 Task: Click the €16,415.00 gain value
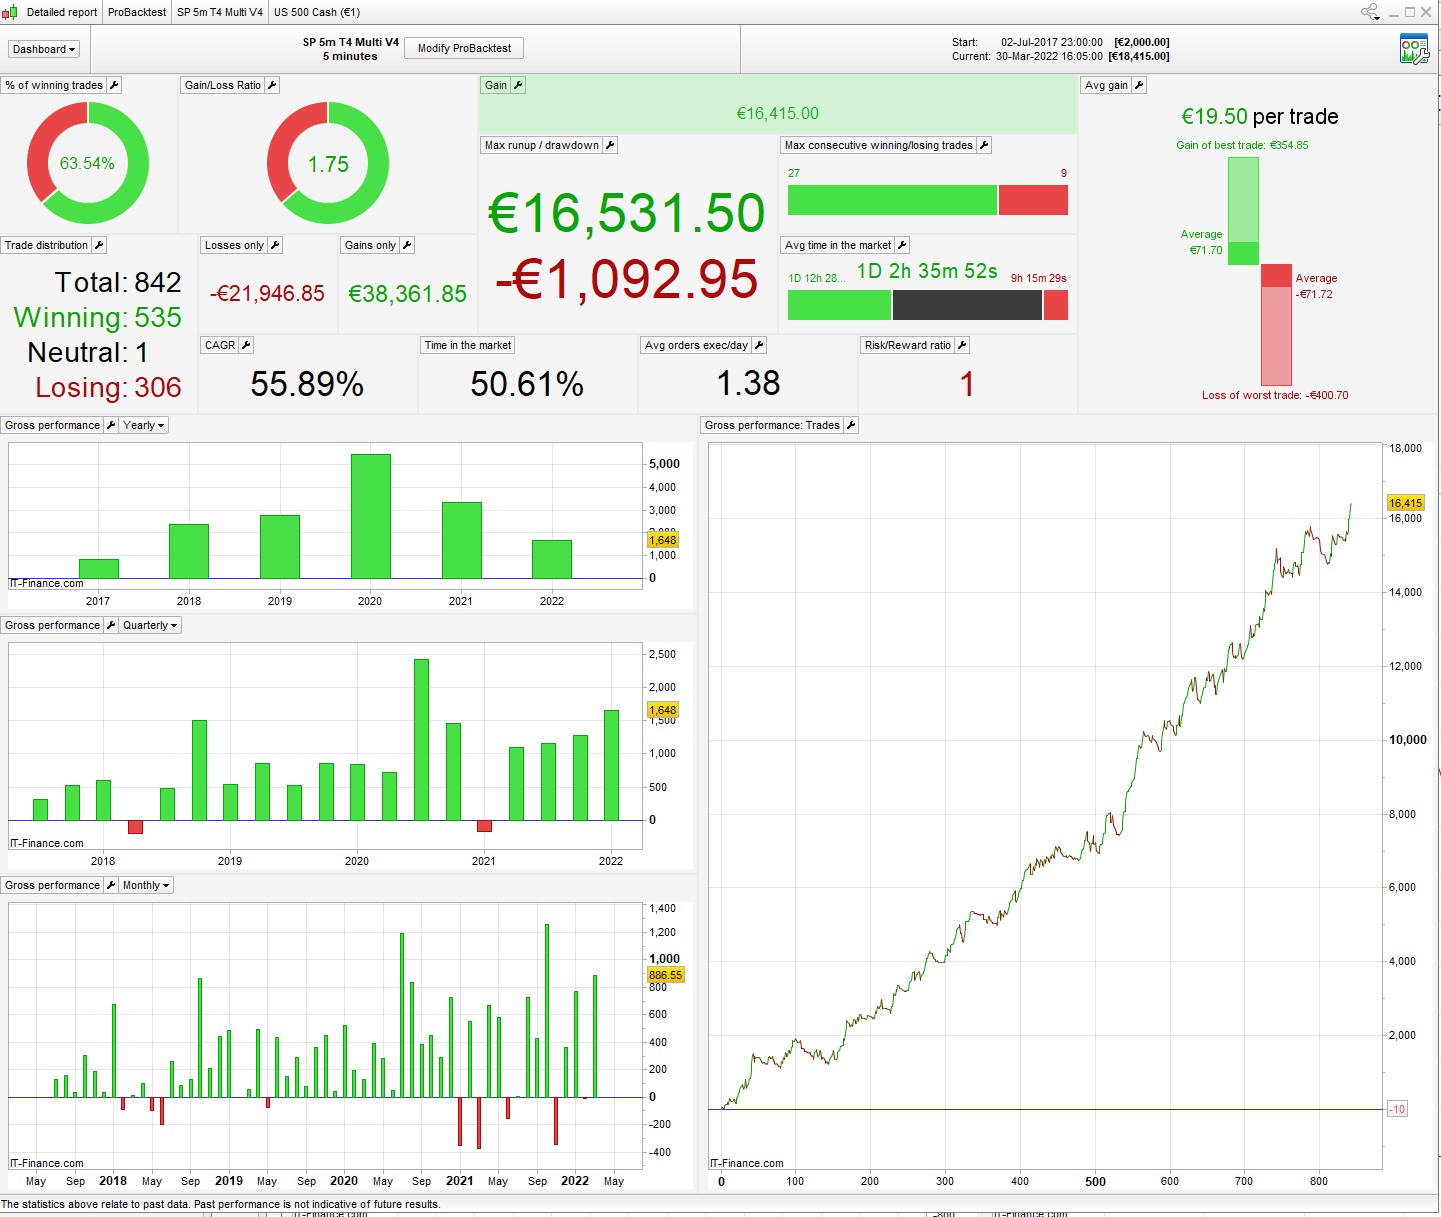(x=778, y=114)
